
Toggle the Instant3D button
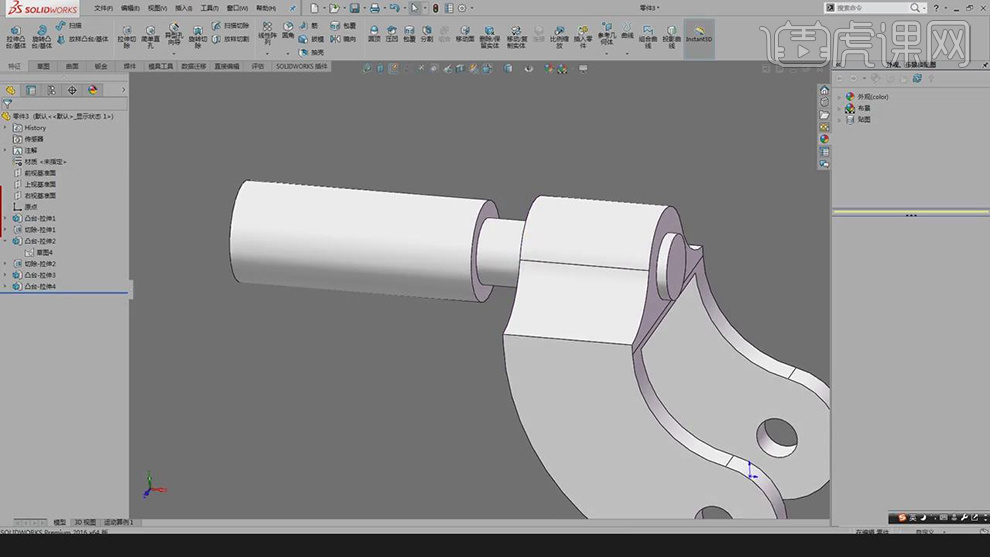[x=699, y=34]
